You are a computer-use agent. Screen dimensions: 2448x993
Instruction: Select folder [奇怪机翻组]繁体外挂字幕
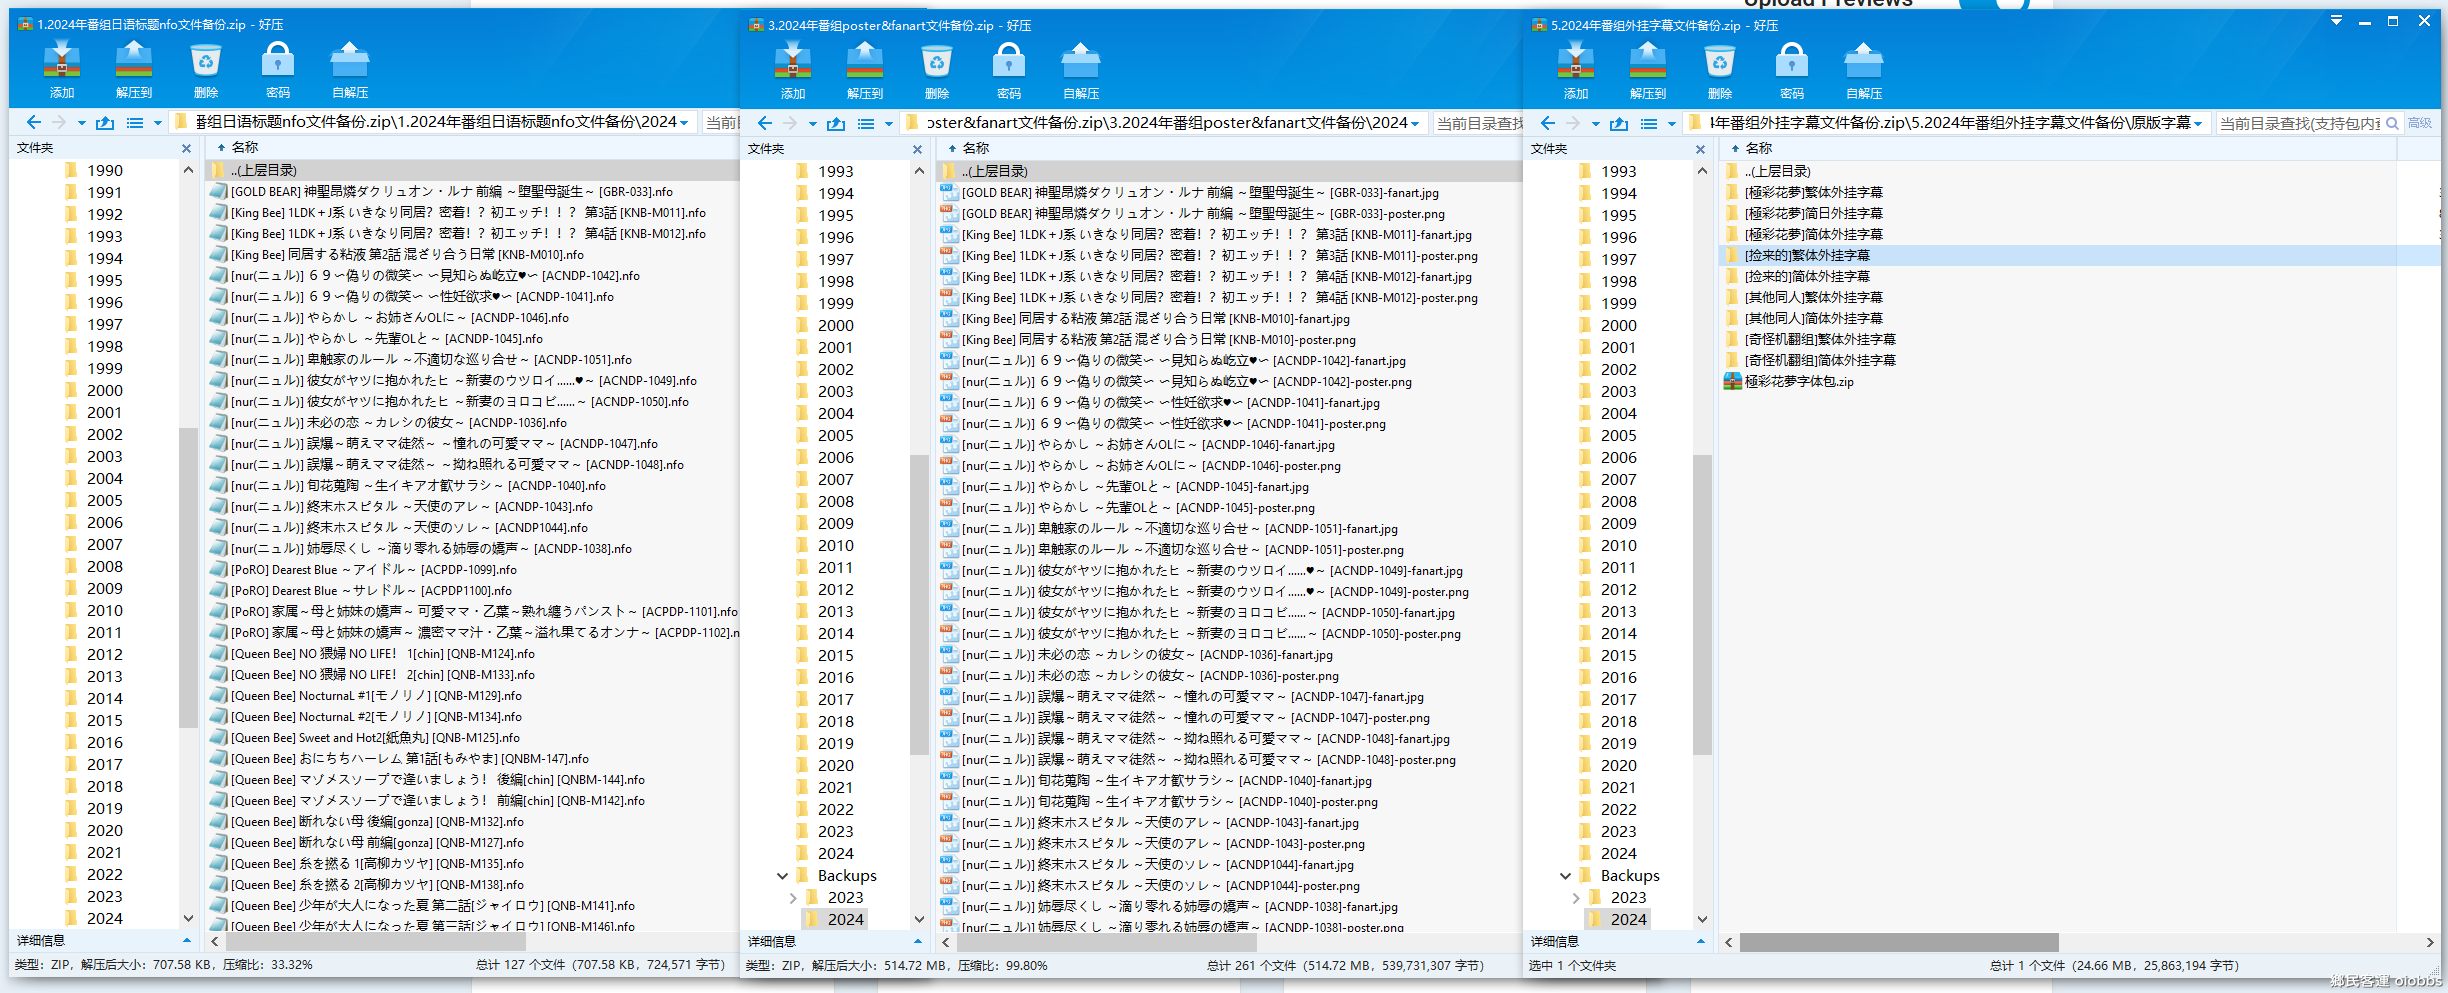(1820, 339)
